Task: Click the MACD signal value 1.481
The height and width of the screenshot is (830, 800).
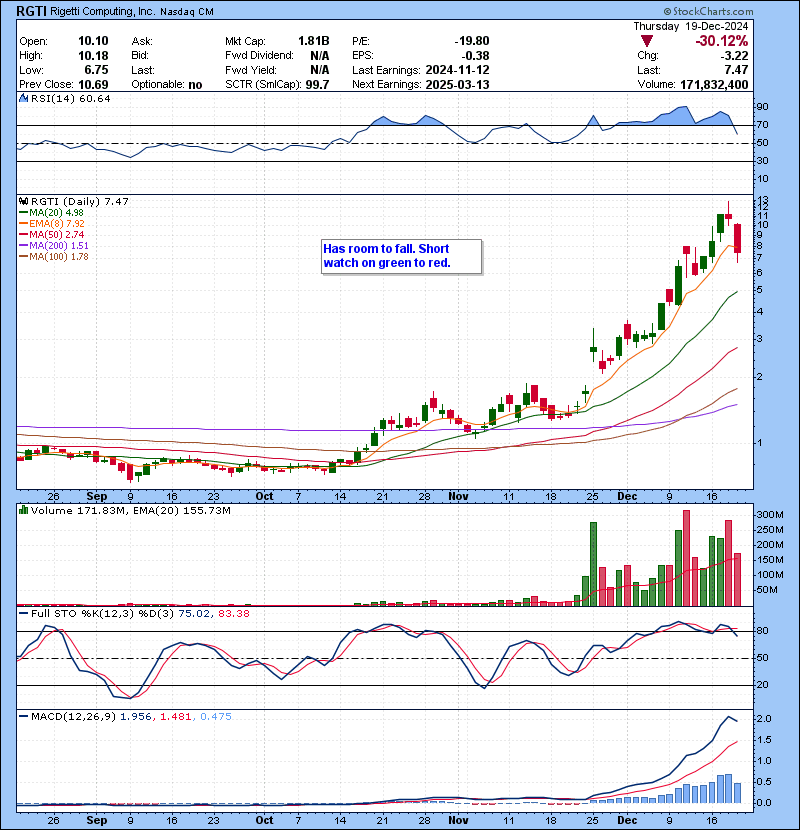Action: [x=175, y=717]
